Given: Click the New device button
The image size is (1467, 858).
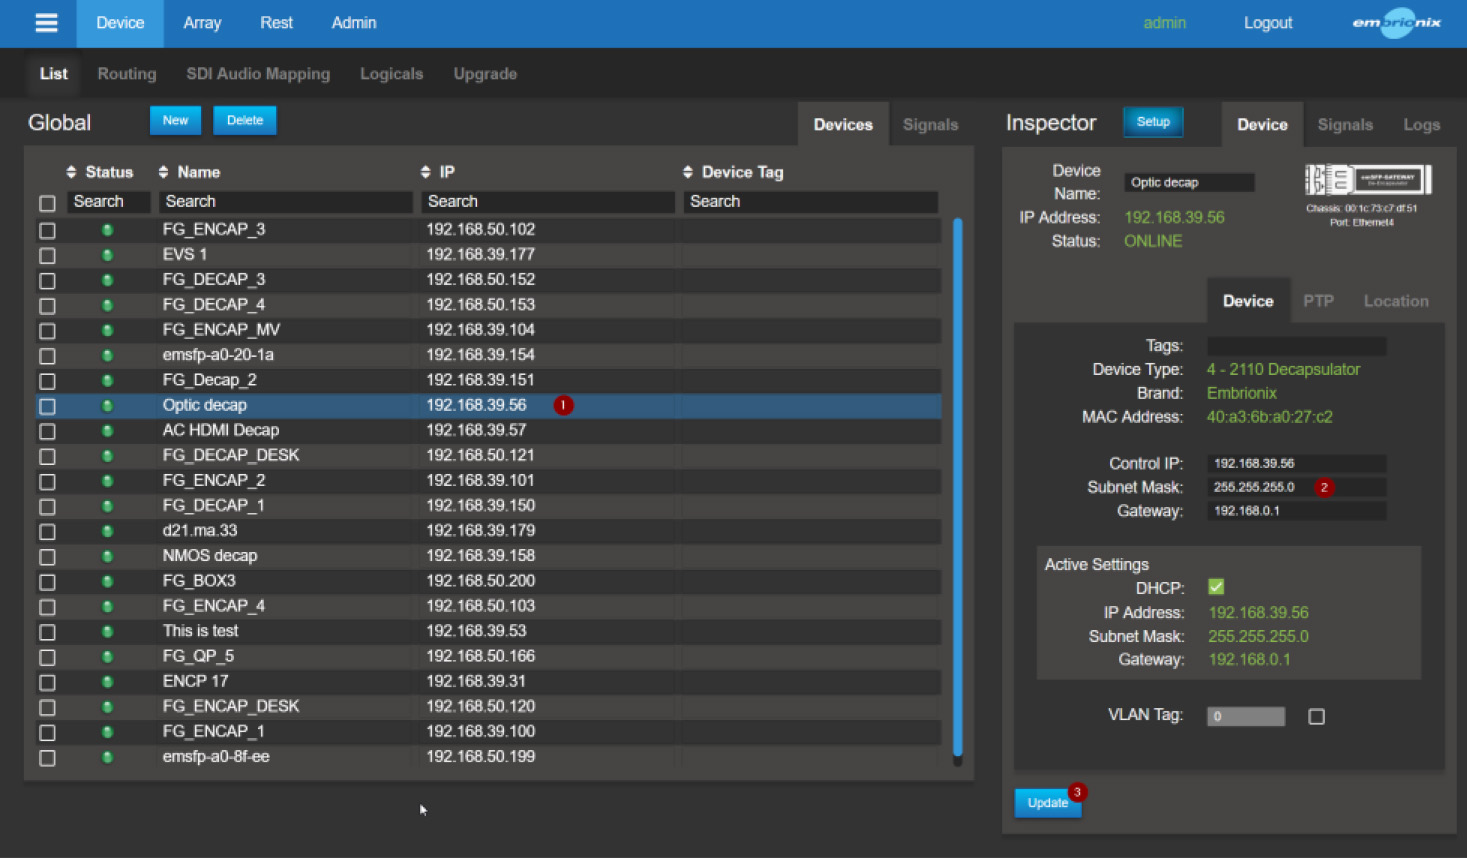Looking at the screenshot, I should point(175,121).
